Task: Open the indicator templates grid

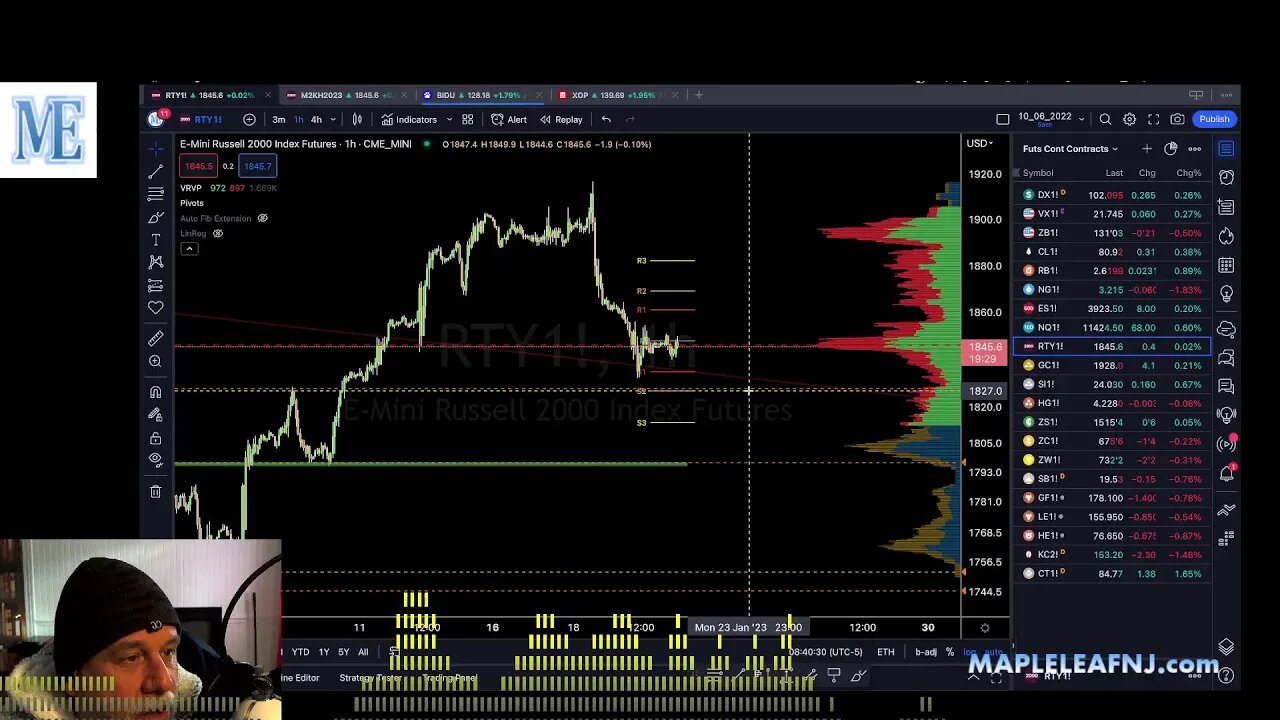Action: 467,119
